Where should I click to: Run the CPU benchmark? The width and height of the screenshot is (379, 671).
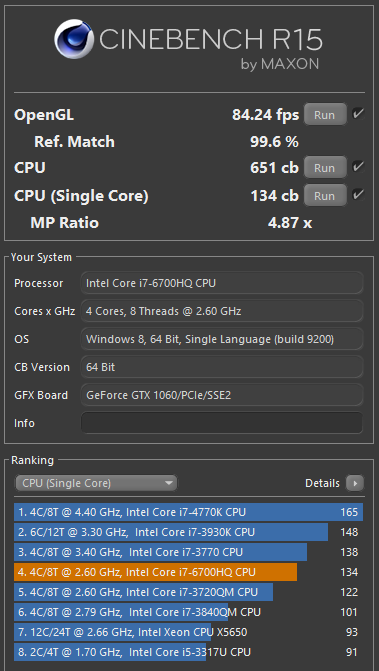pyautogui.click(x=325, y=167)
